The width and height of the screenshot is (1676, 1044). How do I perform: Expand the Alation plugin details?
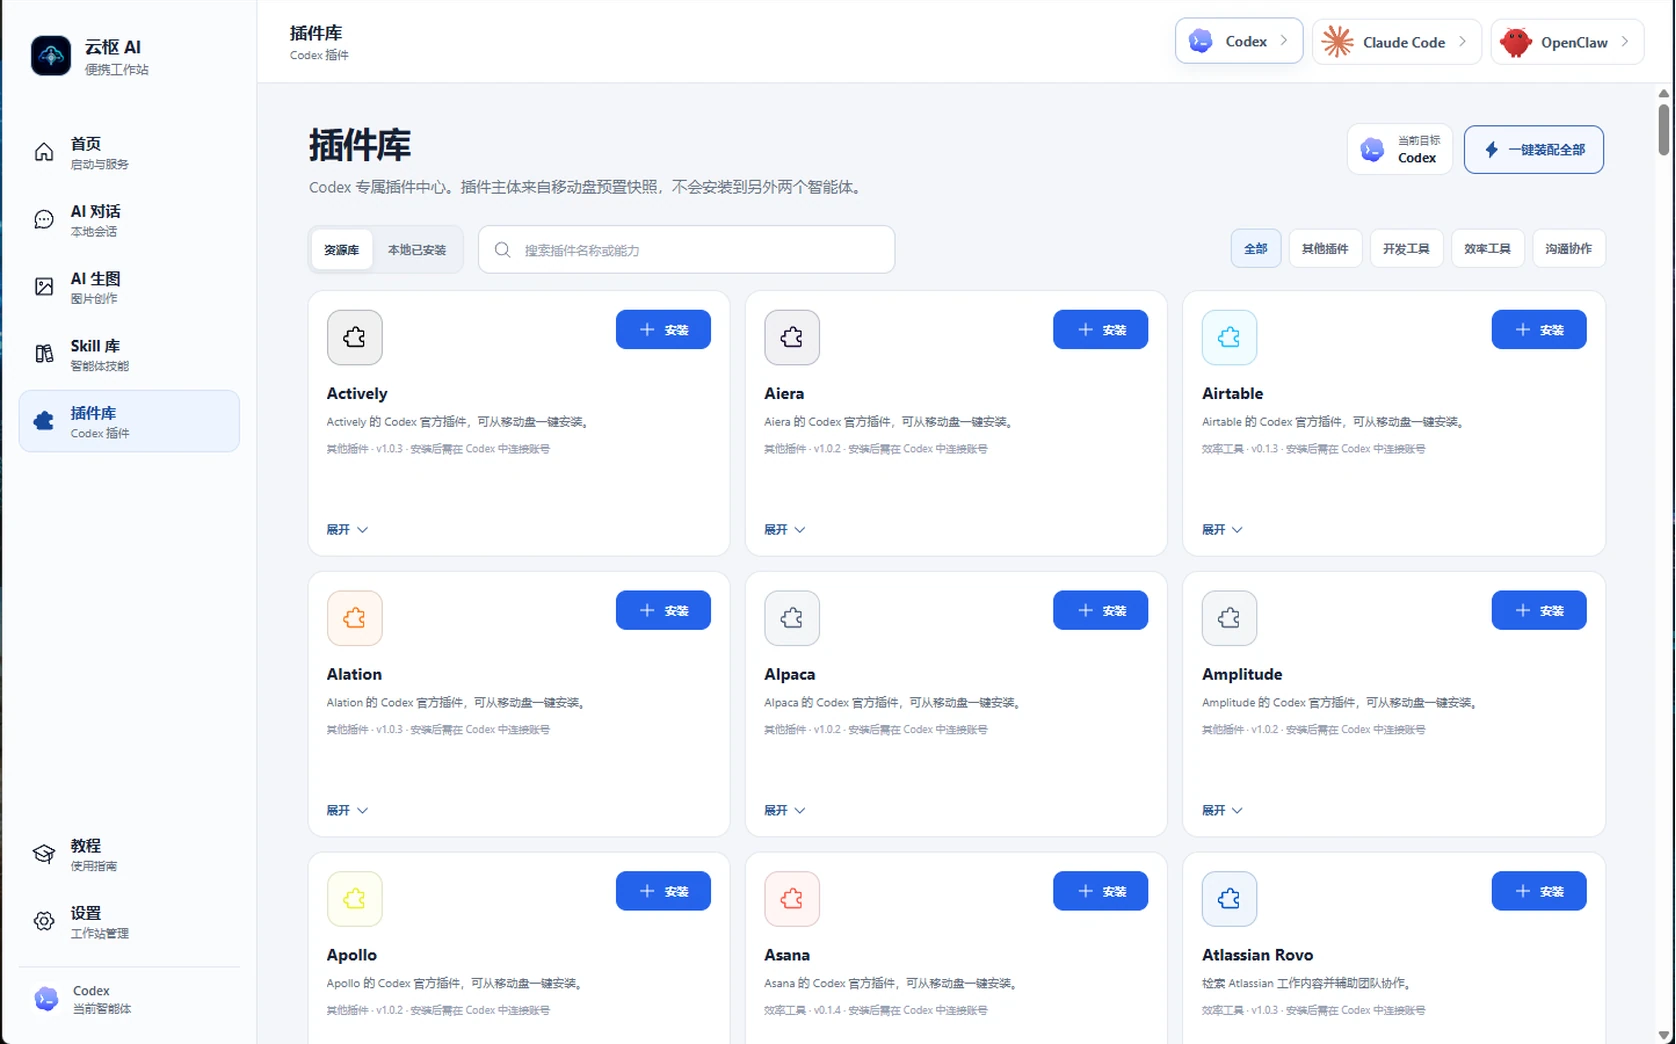(x=347, y=811)
